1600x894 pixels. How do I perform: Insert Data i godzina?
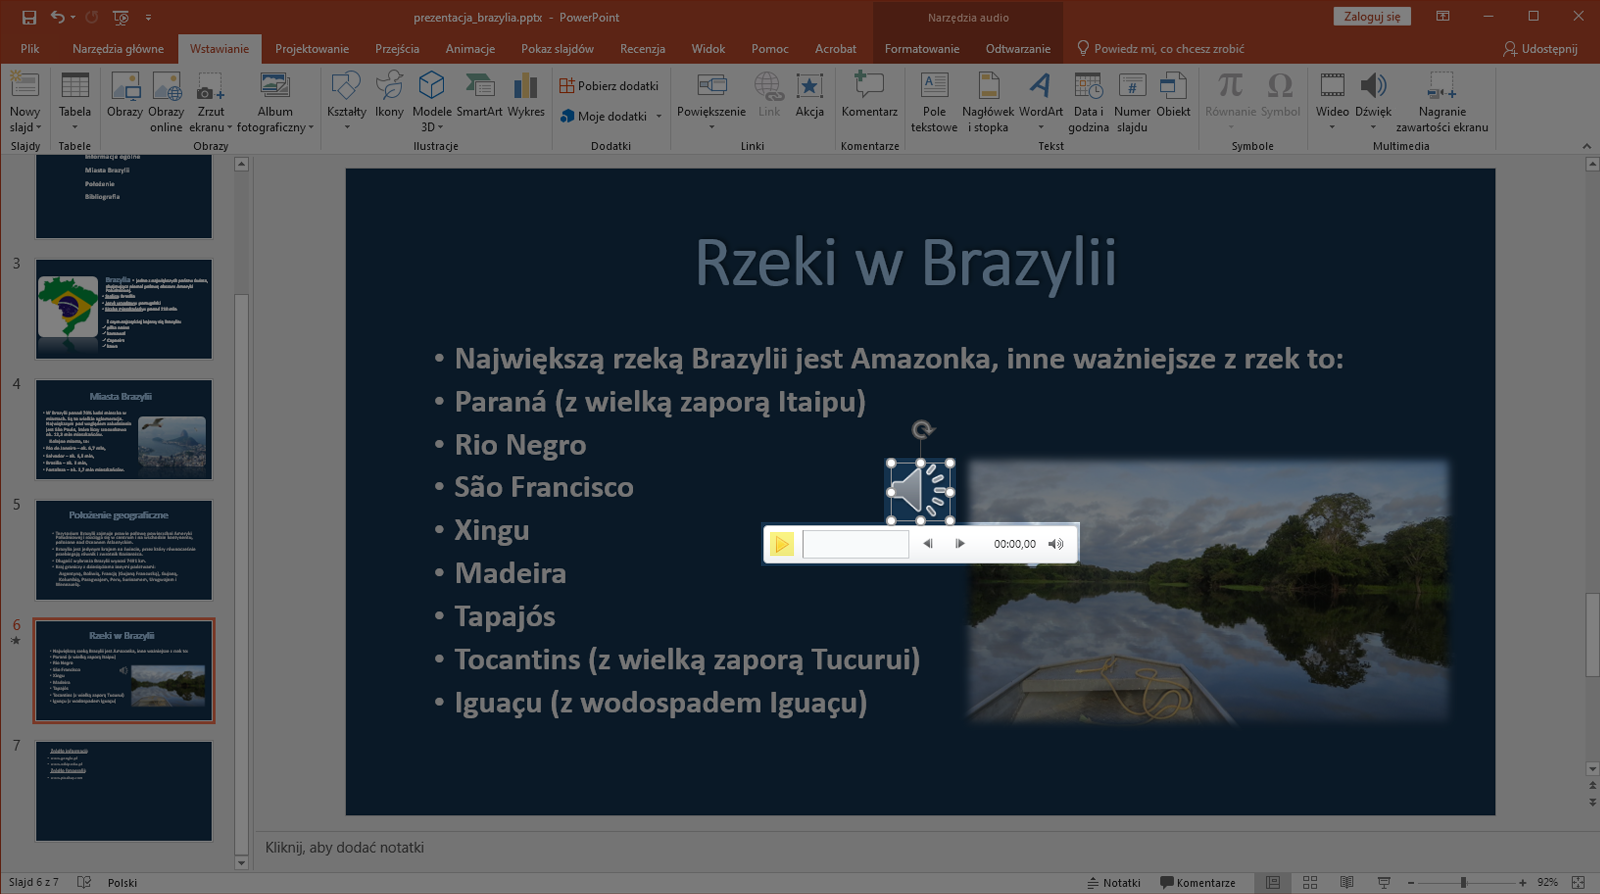[x=1088, y=102]
